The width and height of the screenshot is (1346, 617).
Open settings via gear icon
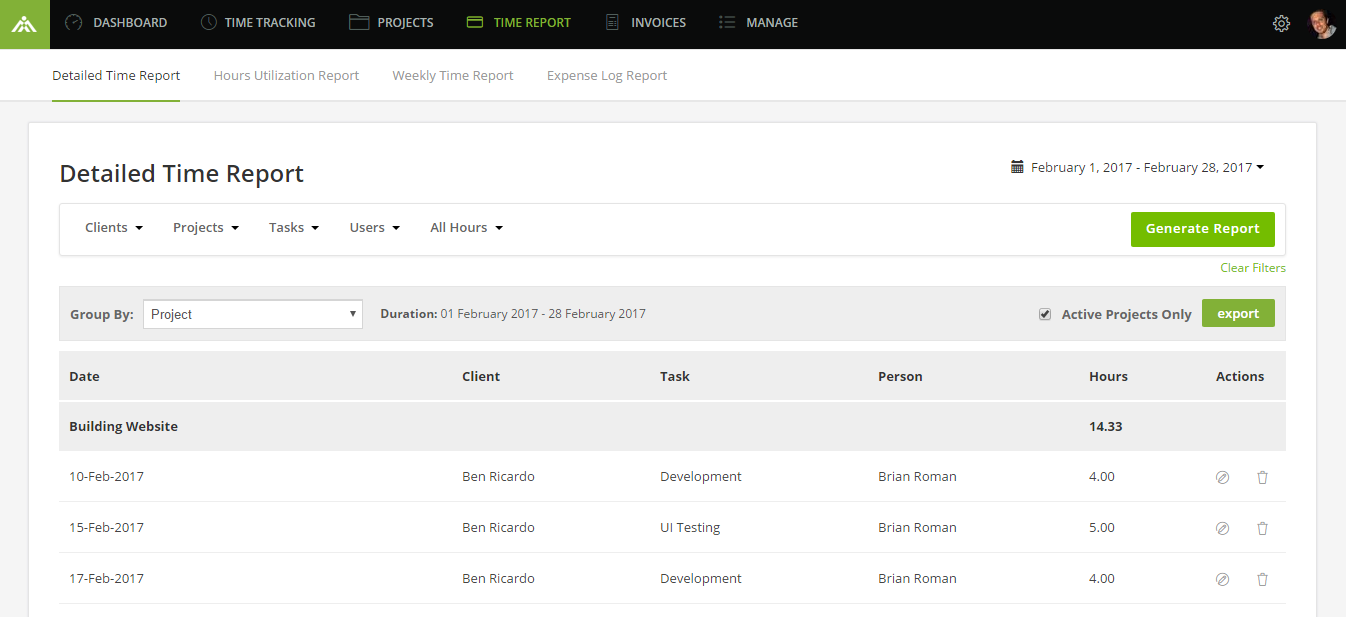(x=1281, y=23)
